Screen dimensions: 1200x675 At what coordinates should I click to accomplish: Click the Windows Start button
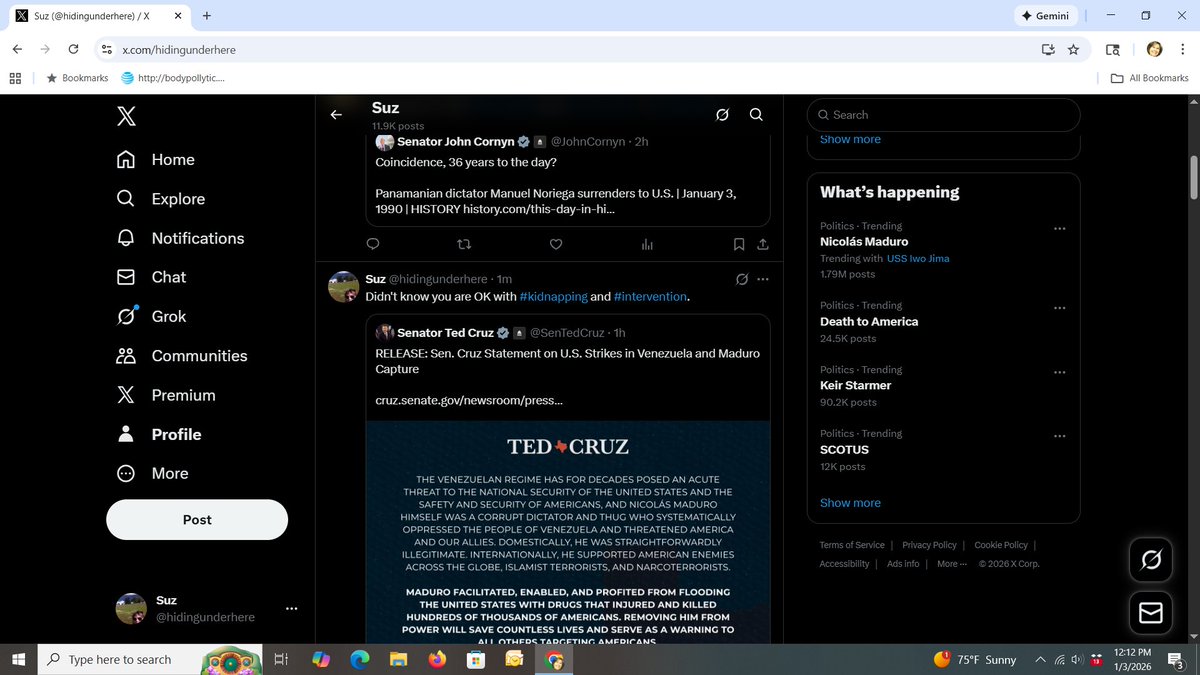[x=19, y=659]
